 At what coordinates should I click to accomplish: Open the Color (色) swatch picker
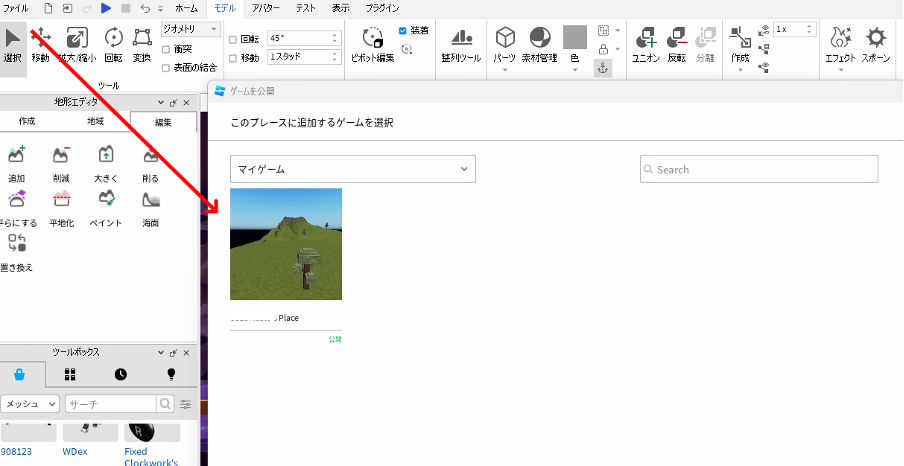pos(574,42)
